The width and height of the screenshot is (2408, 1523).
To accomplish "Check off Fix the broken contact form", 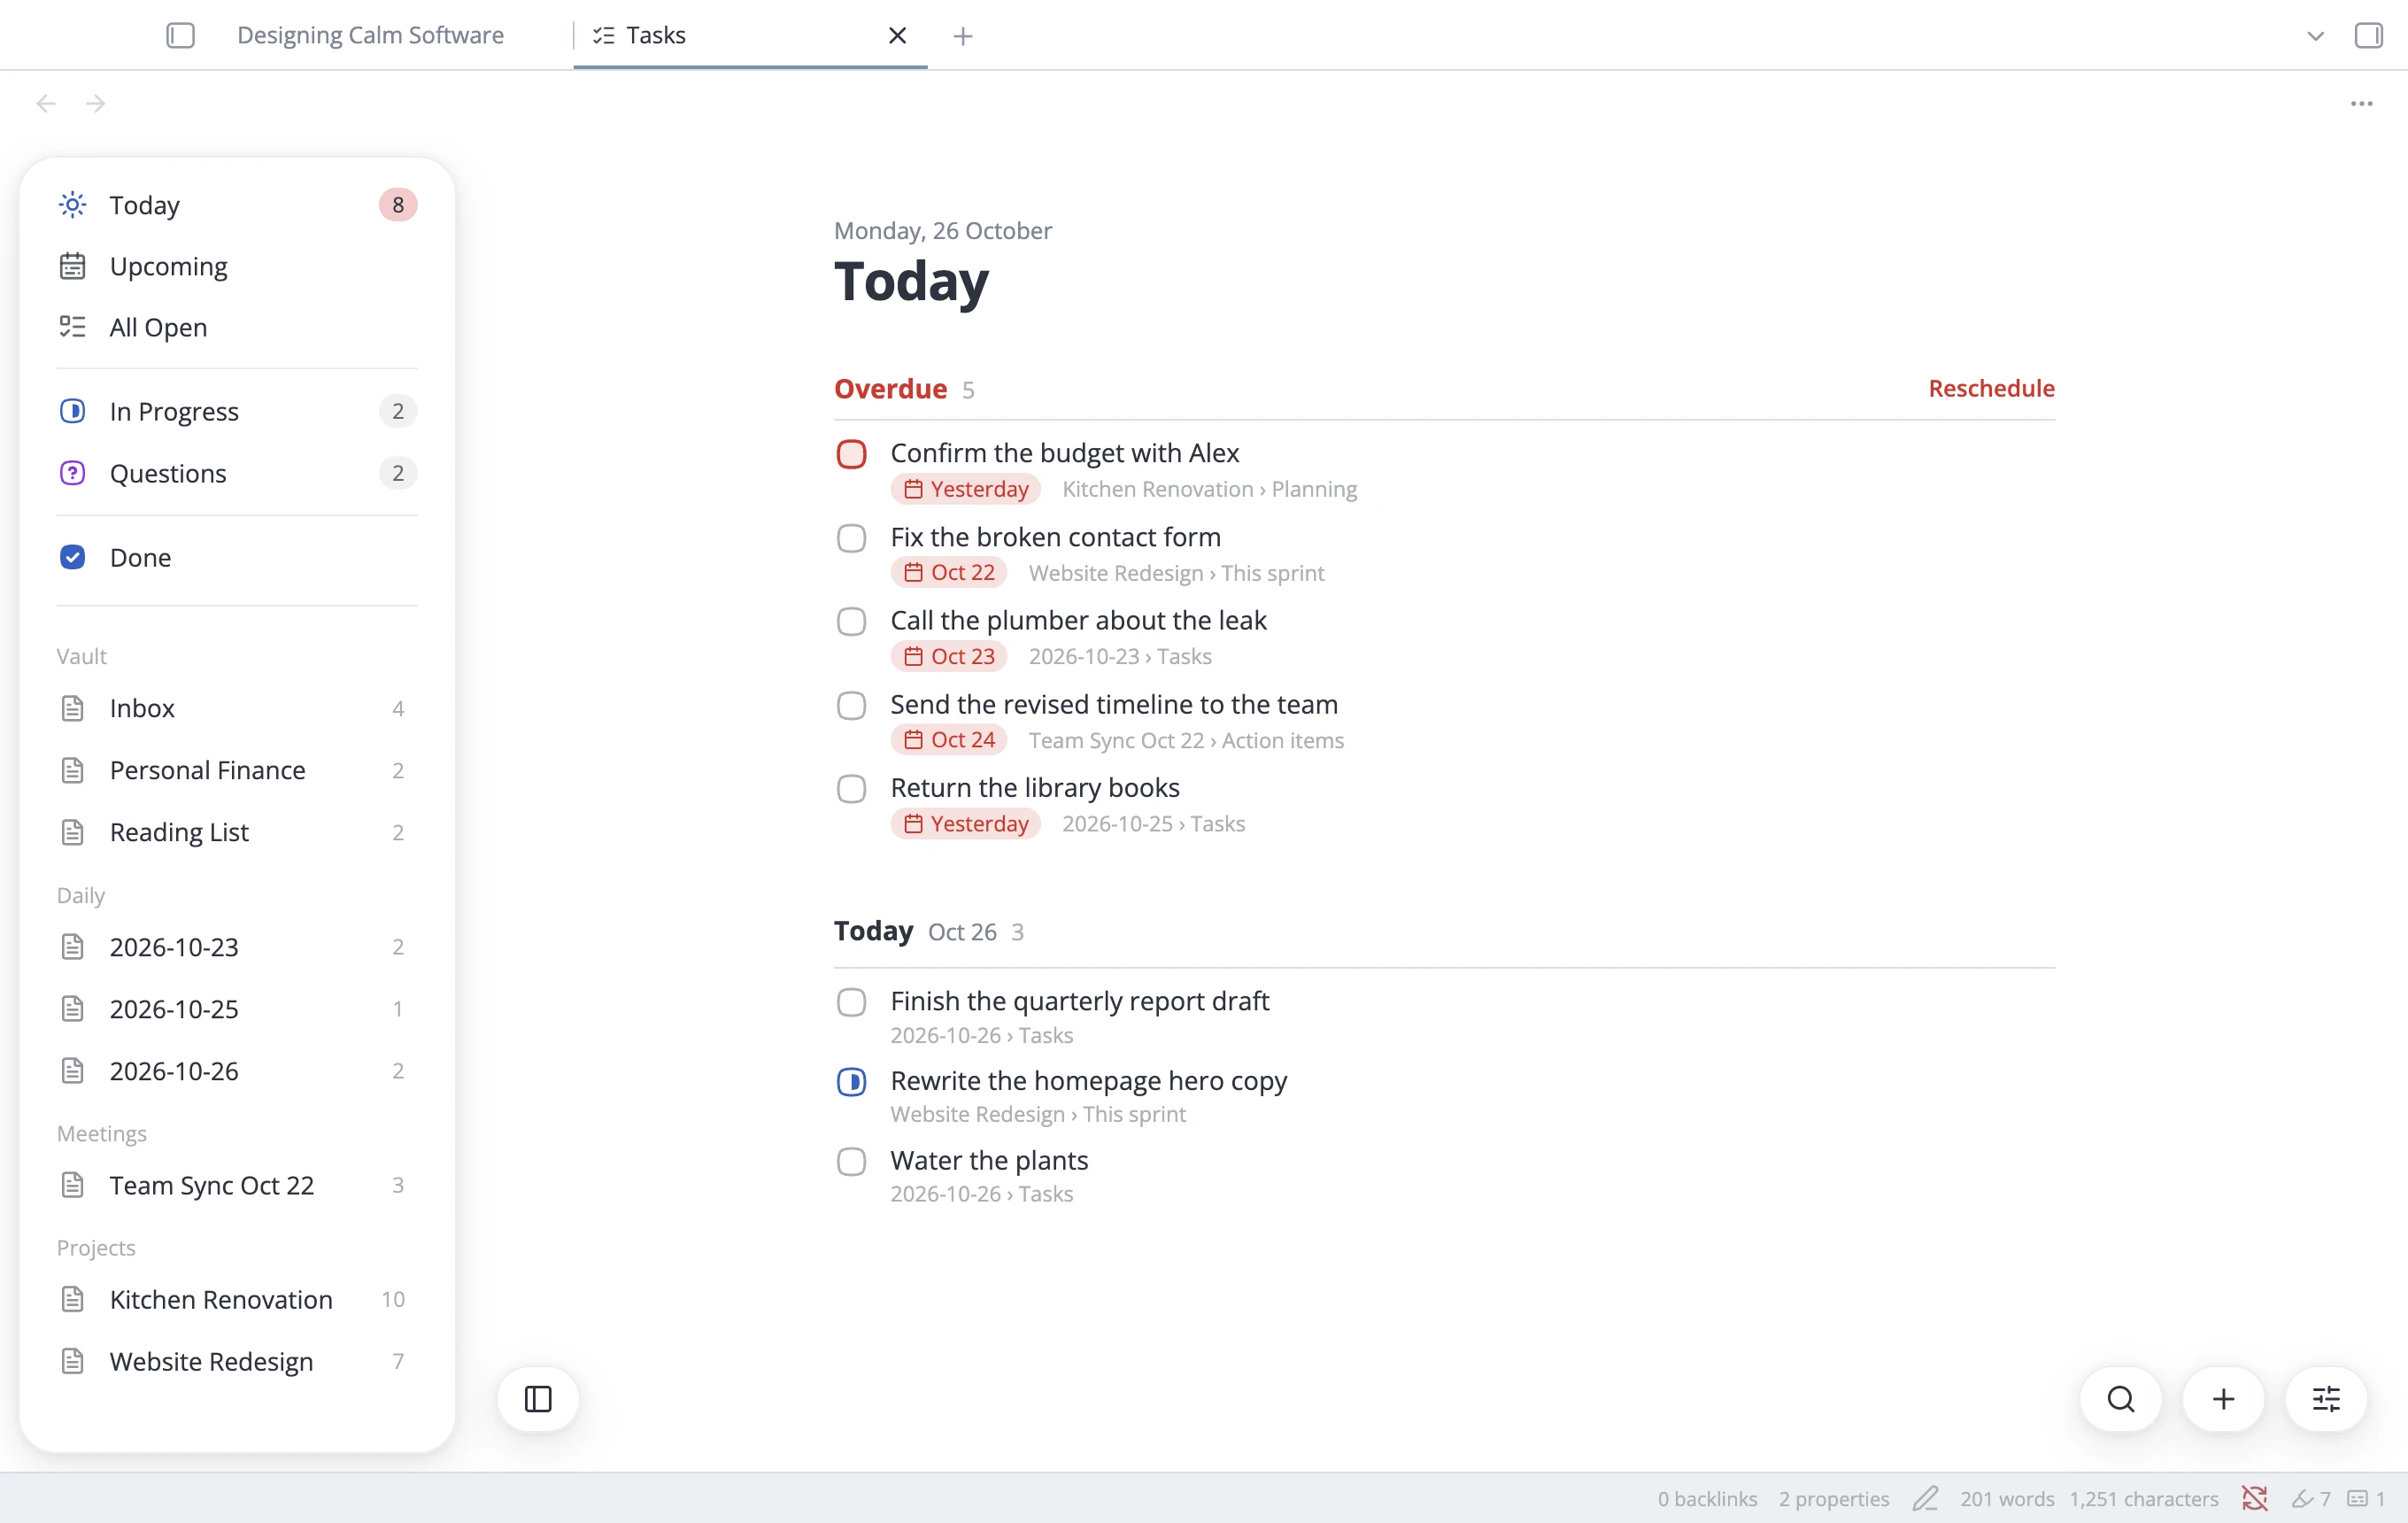I will tap(851, 538).
